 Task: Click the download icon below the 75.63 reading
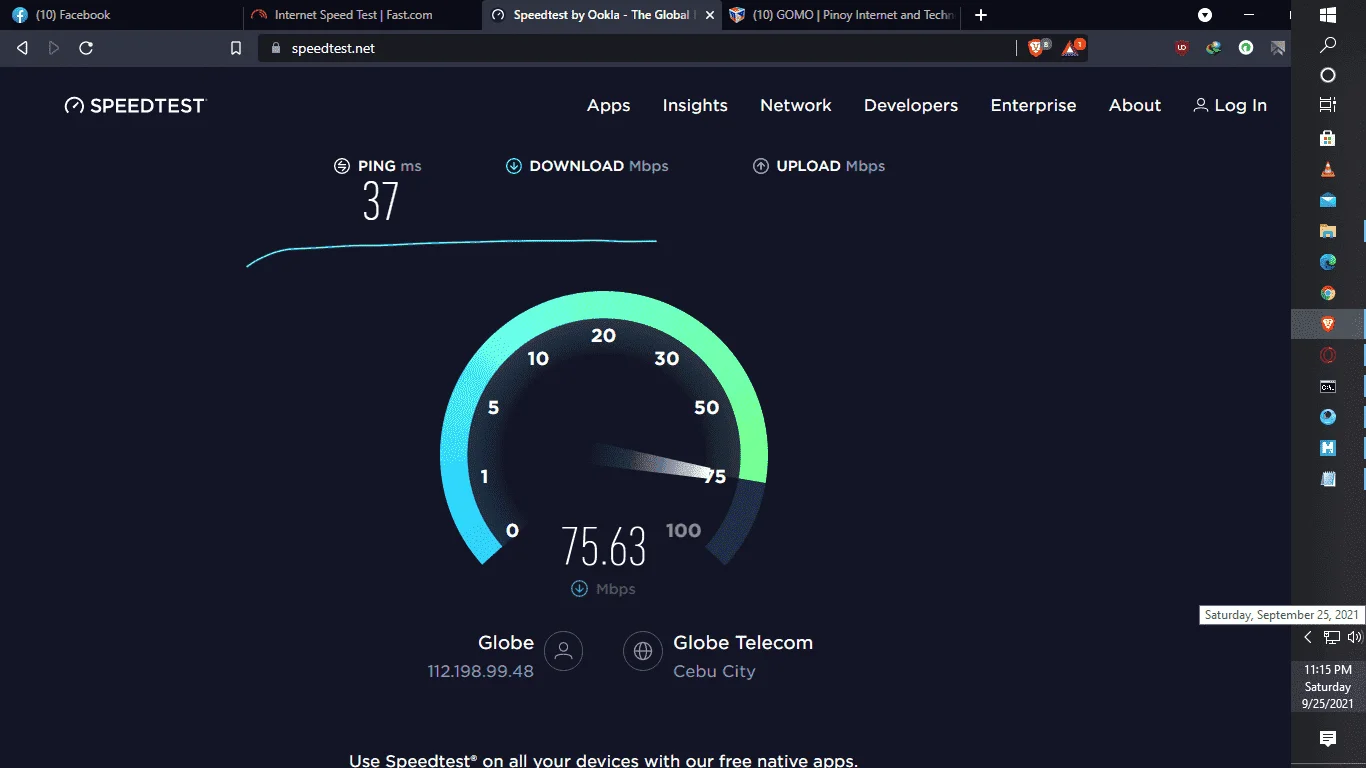point(579,588)
